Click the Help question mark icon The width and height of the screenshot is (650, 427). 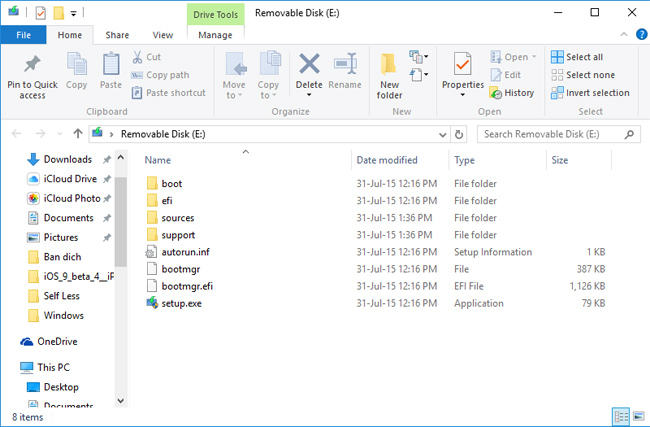(641, 34)
